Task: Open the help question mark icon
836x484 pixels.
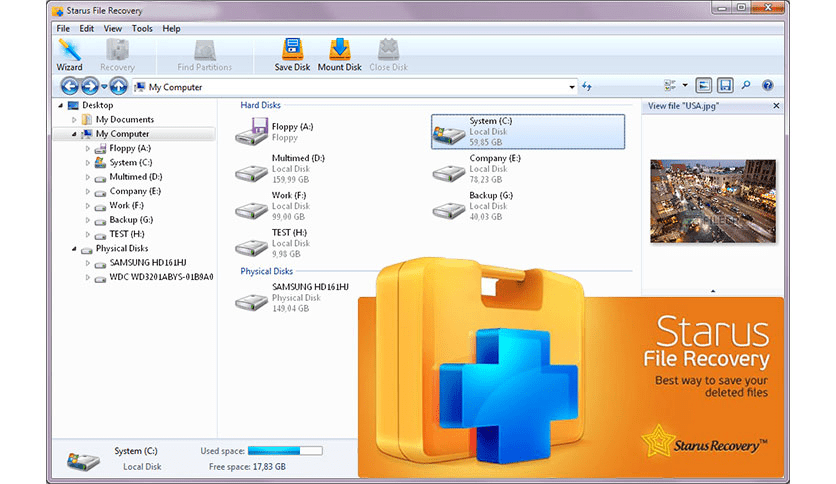Action: coord(768,87)
